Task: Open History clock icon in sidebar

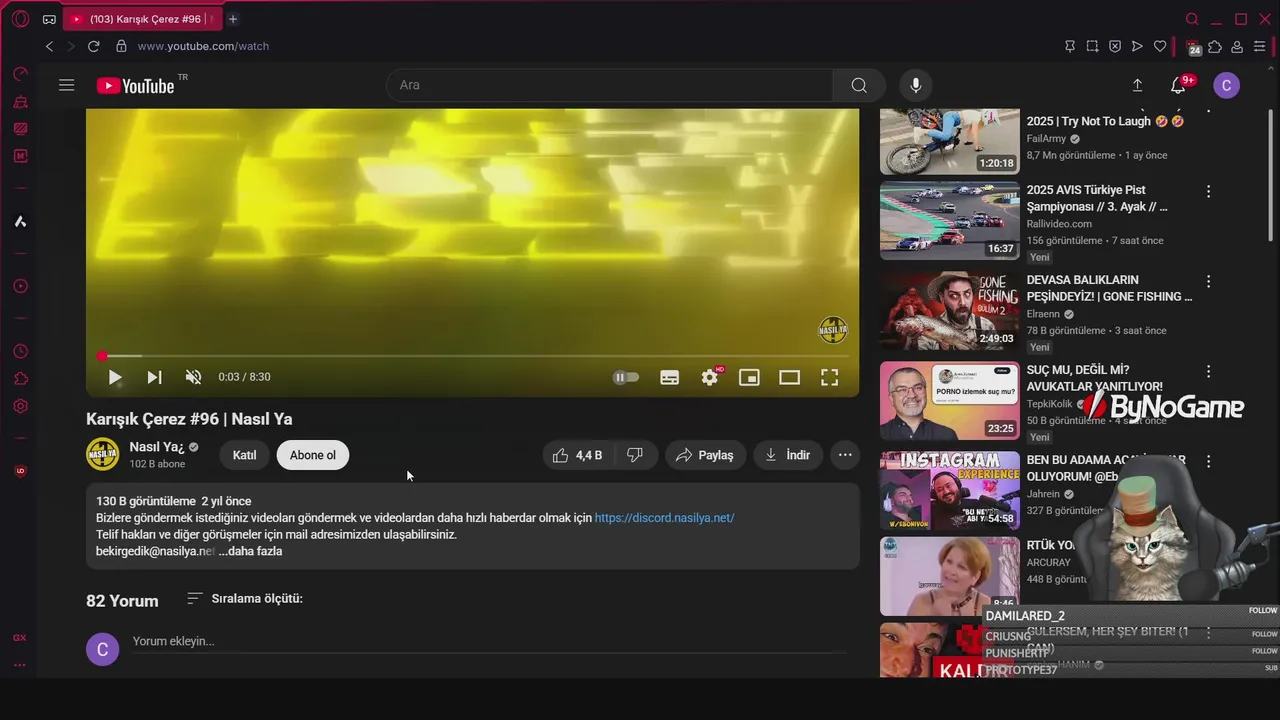Action: click(20, 352)
